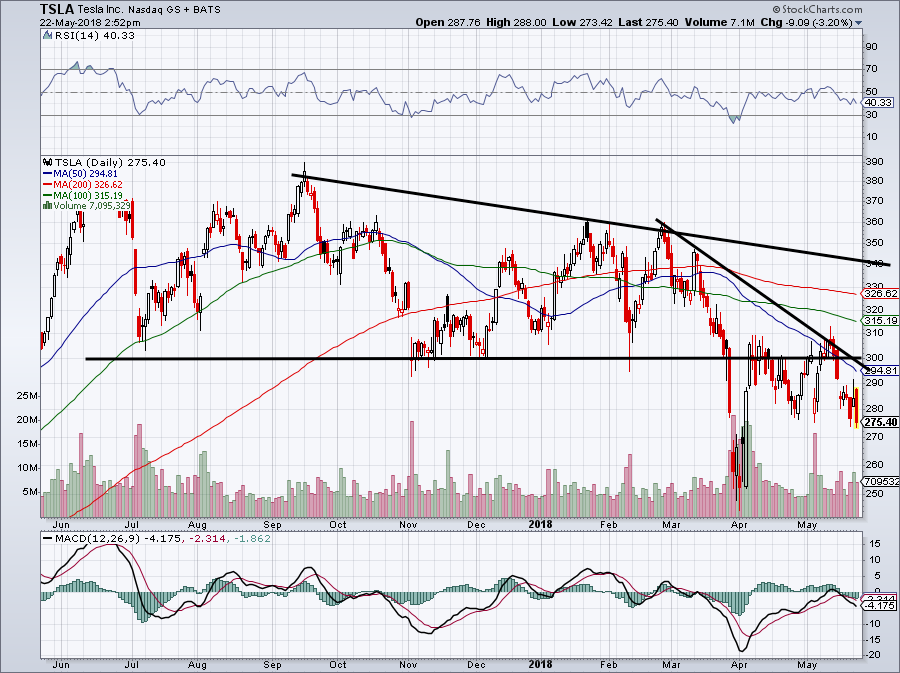The height and width of the screenshot is (673, 900).
Task: Click the black line marker before MACD(12,26,9)
Action: [46, 539]
